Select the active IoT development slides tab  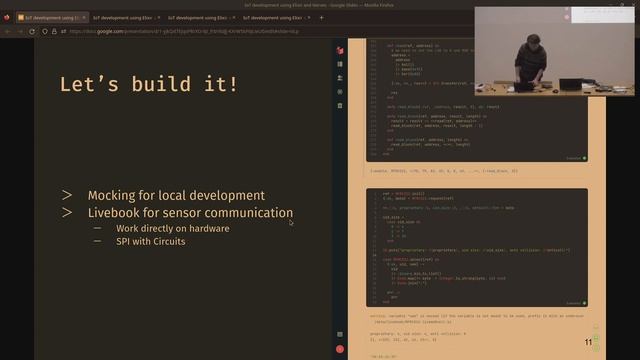(52, 18)
